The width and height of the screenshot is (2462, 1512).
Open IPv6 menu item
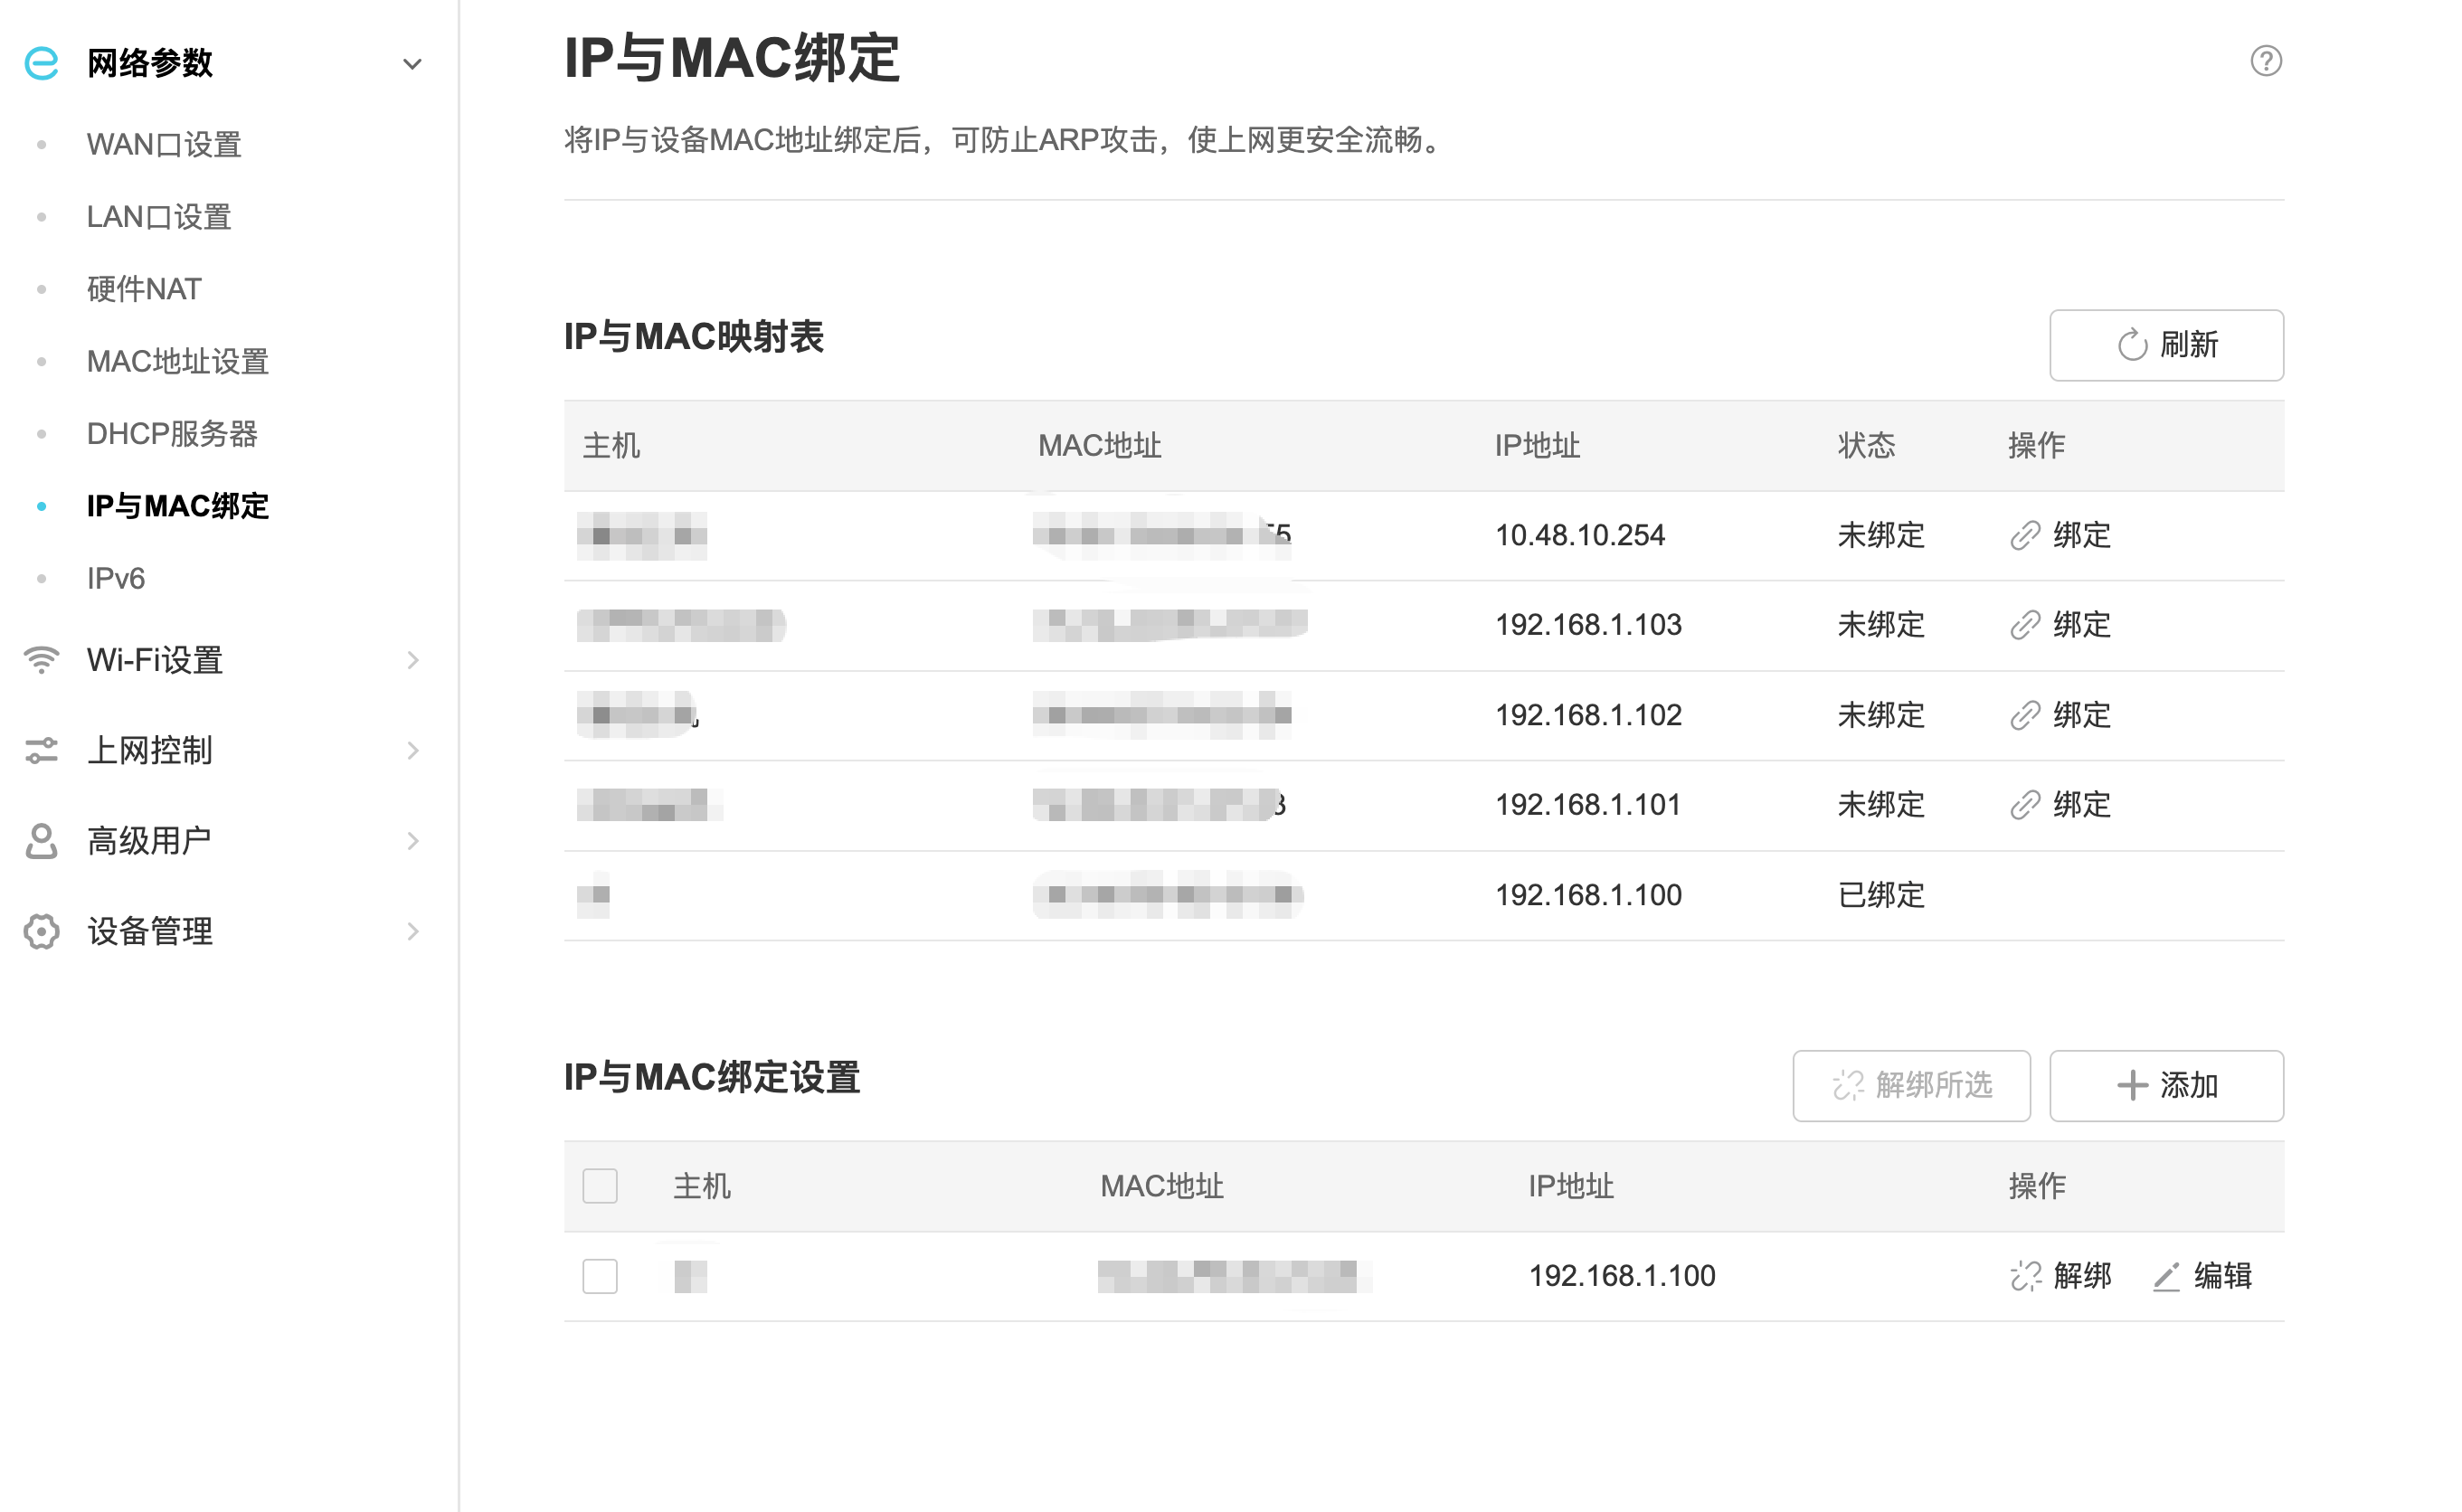pos(116,578)
